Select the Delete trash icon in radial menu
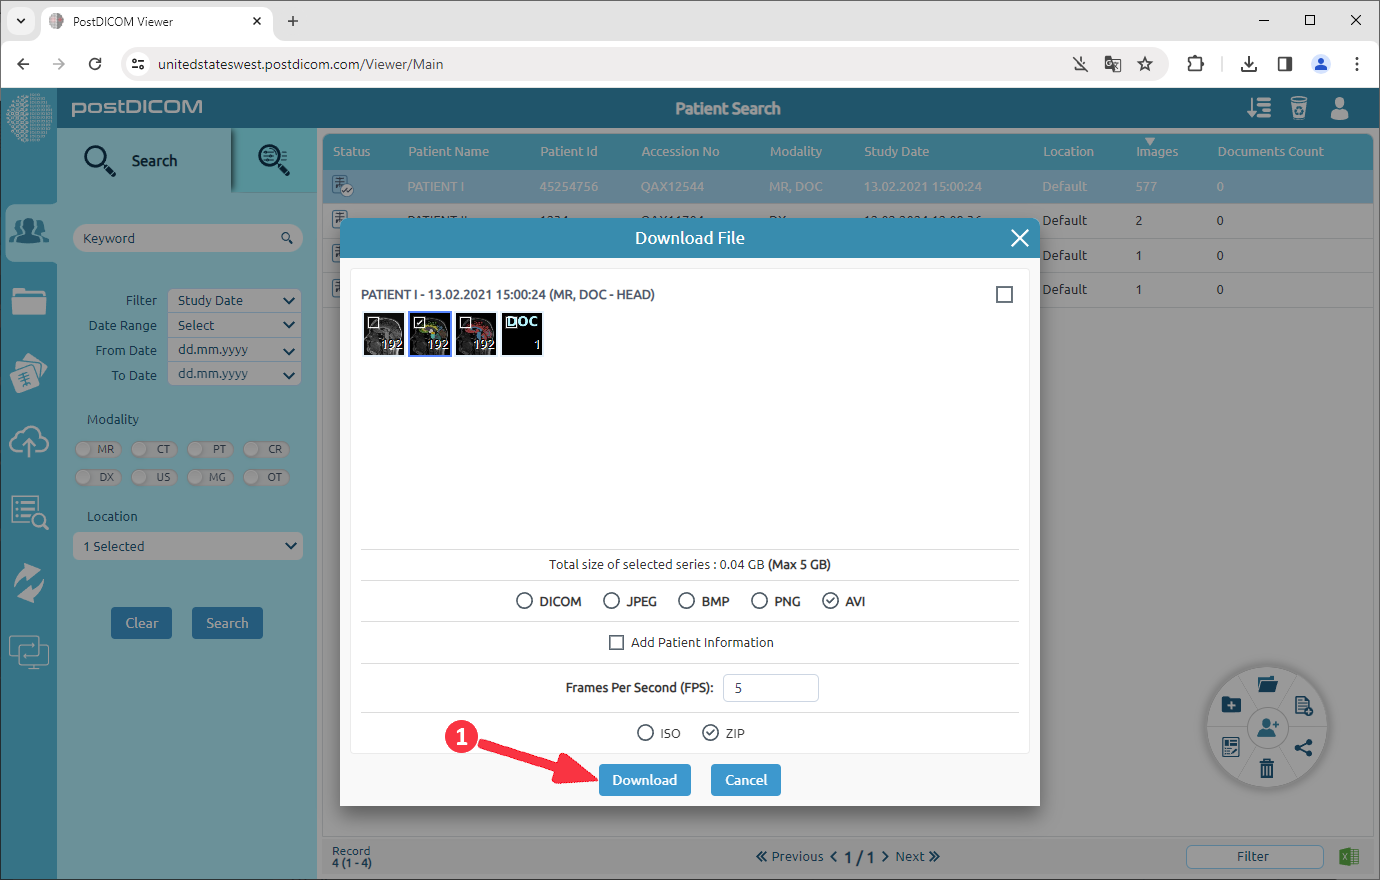 pyautogui.click(x=1267, y=769)
